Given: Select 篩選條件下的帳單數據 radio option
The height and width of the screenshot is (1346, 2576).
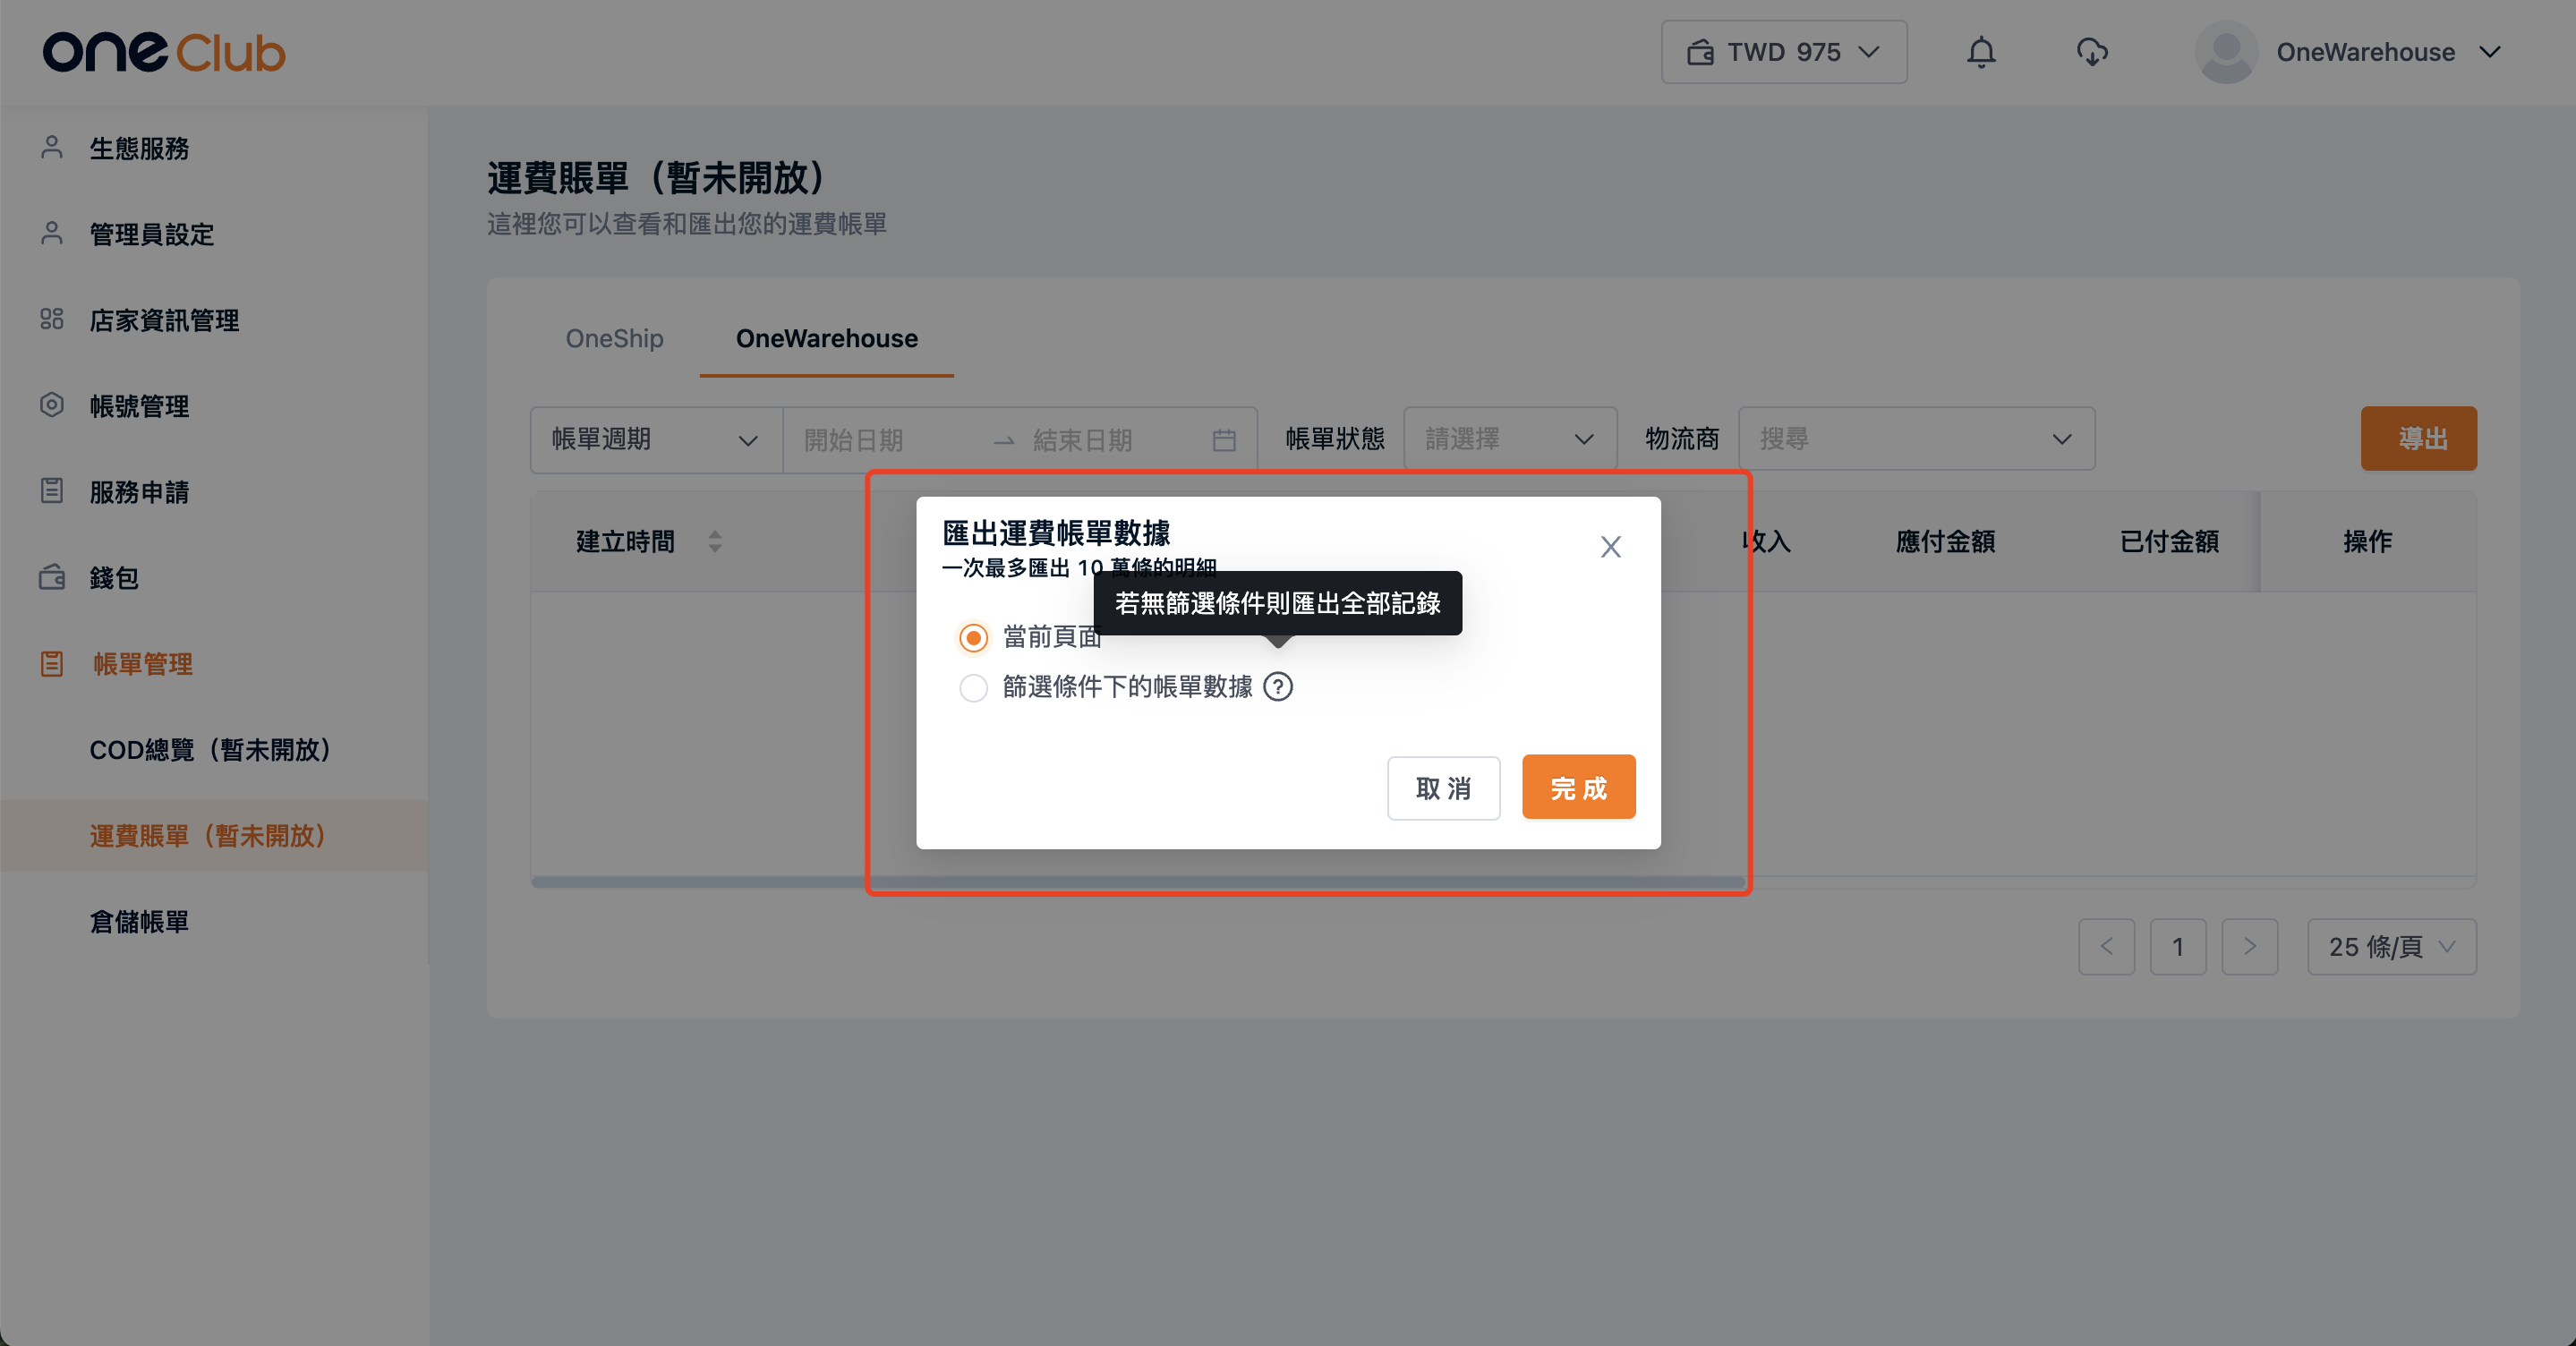Looking at the screenshot, I should click(x=973, y=688).
